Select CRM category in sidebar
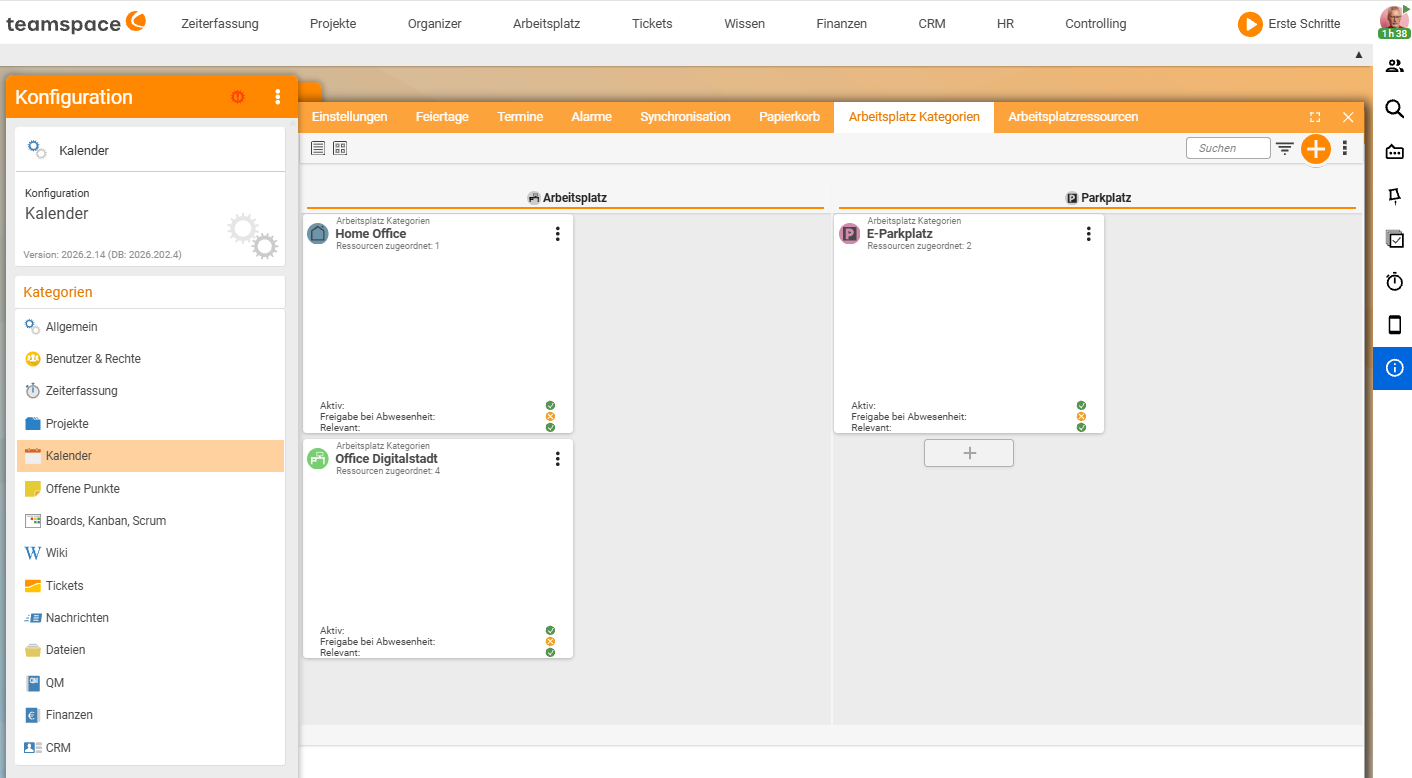Image resolution: width=1412 pixels, height=778 pixels. point(151,748)
